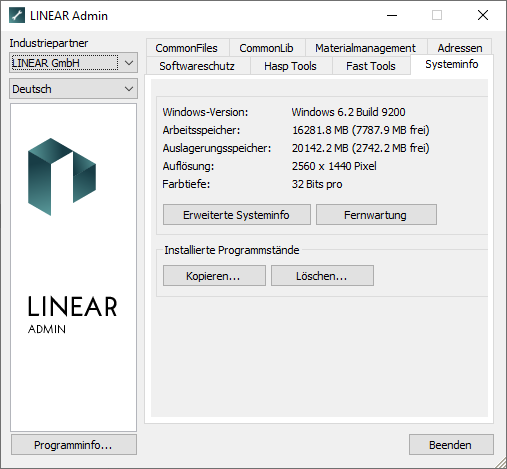The image size is (507, 469).
Task: Click the LINEAR Admin wrench title icon
Action: click(17, 16)
